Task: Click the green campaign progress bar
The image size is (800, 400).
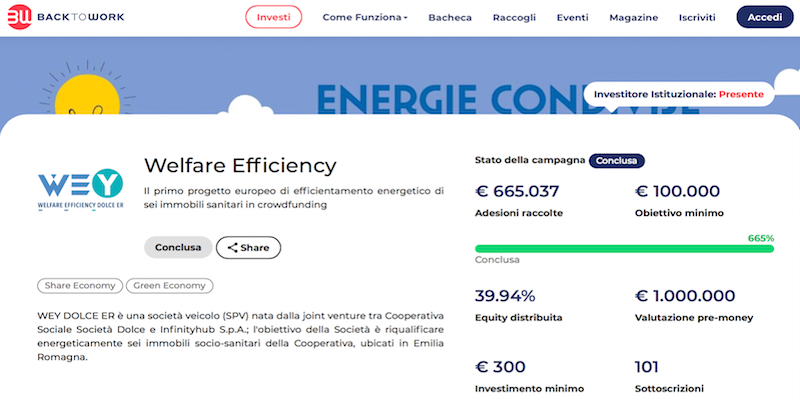Action: 624,248
